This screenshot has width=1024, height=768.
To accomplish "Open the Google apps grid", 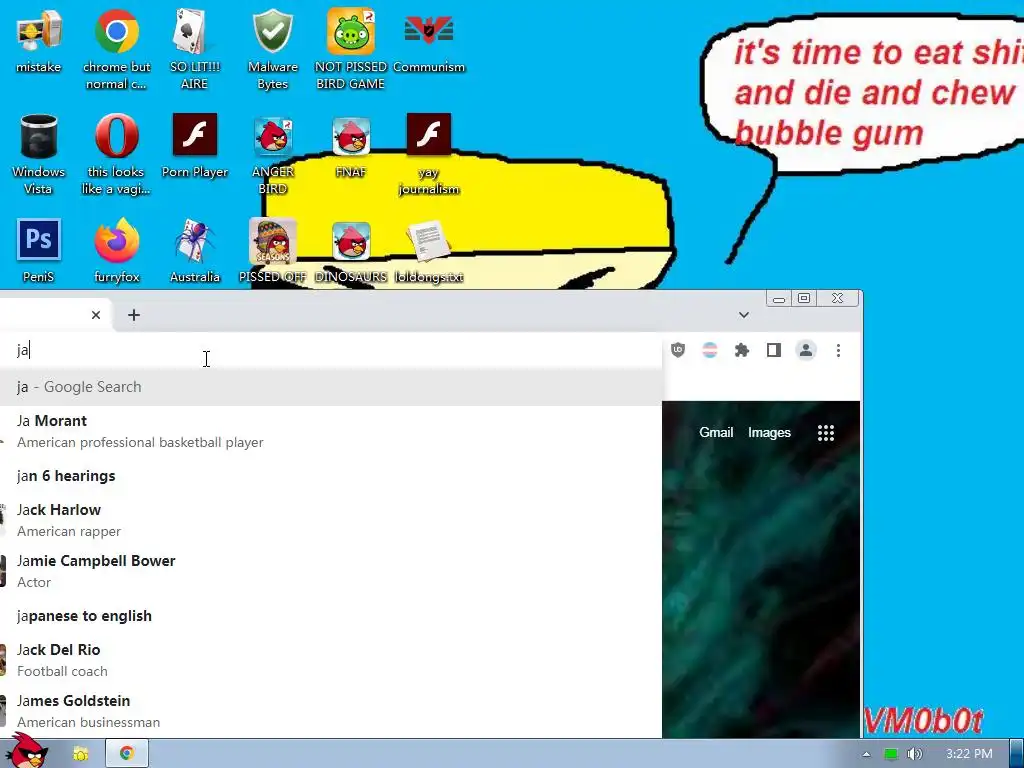I will pos(825,432).
